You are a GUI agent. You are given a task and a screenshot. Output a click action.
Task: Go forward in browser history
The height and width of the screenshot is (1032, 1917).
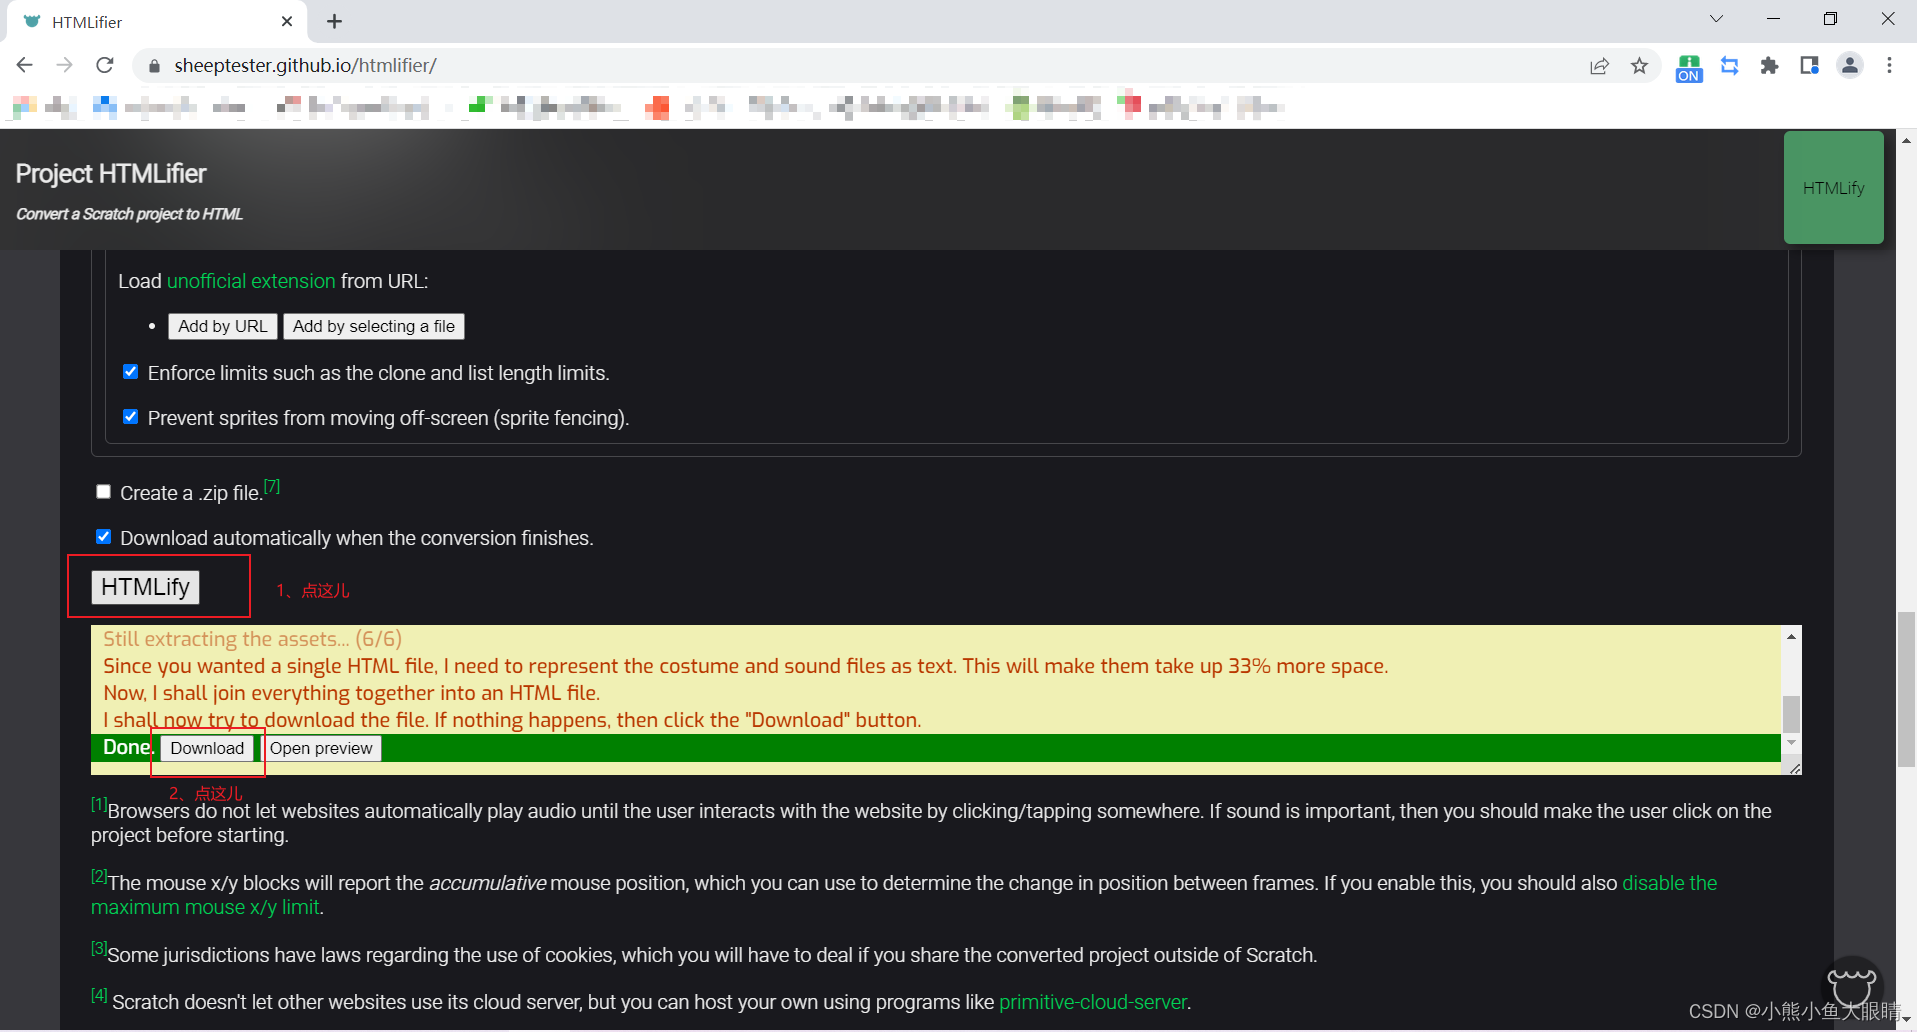point(65,65)
